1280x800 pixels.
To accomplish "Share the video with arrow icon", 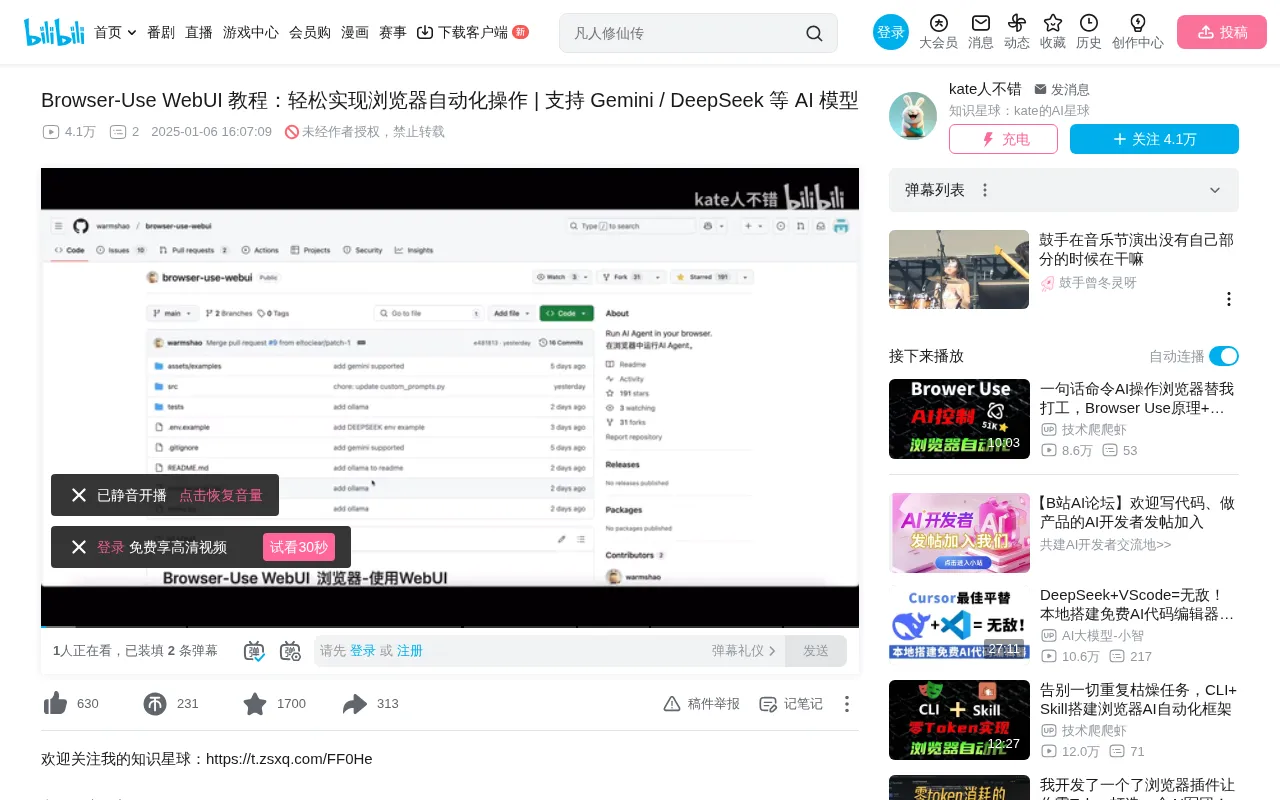I will coord(355,704).
